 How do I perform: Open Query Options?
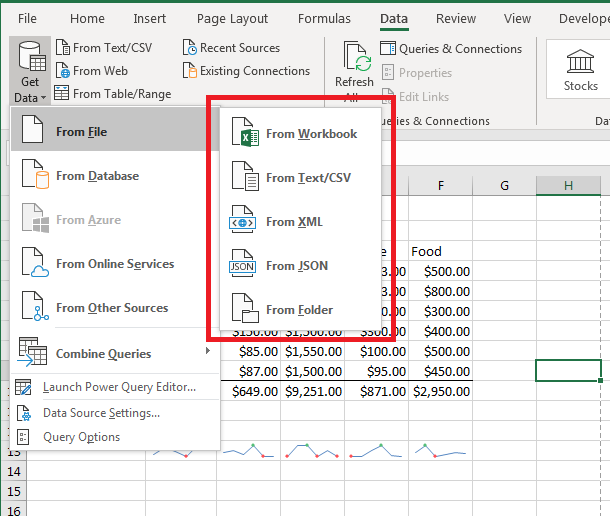pos(115,437)
